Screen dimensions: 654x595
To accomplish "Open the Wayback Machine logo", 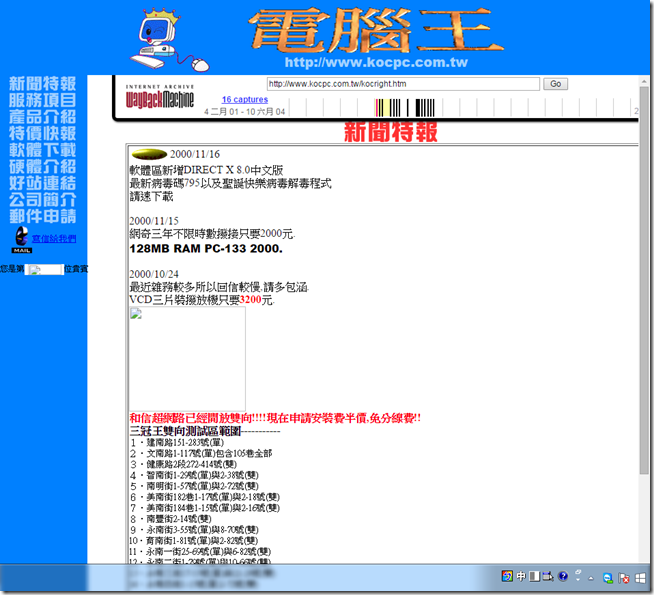I will click(160, 96).
